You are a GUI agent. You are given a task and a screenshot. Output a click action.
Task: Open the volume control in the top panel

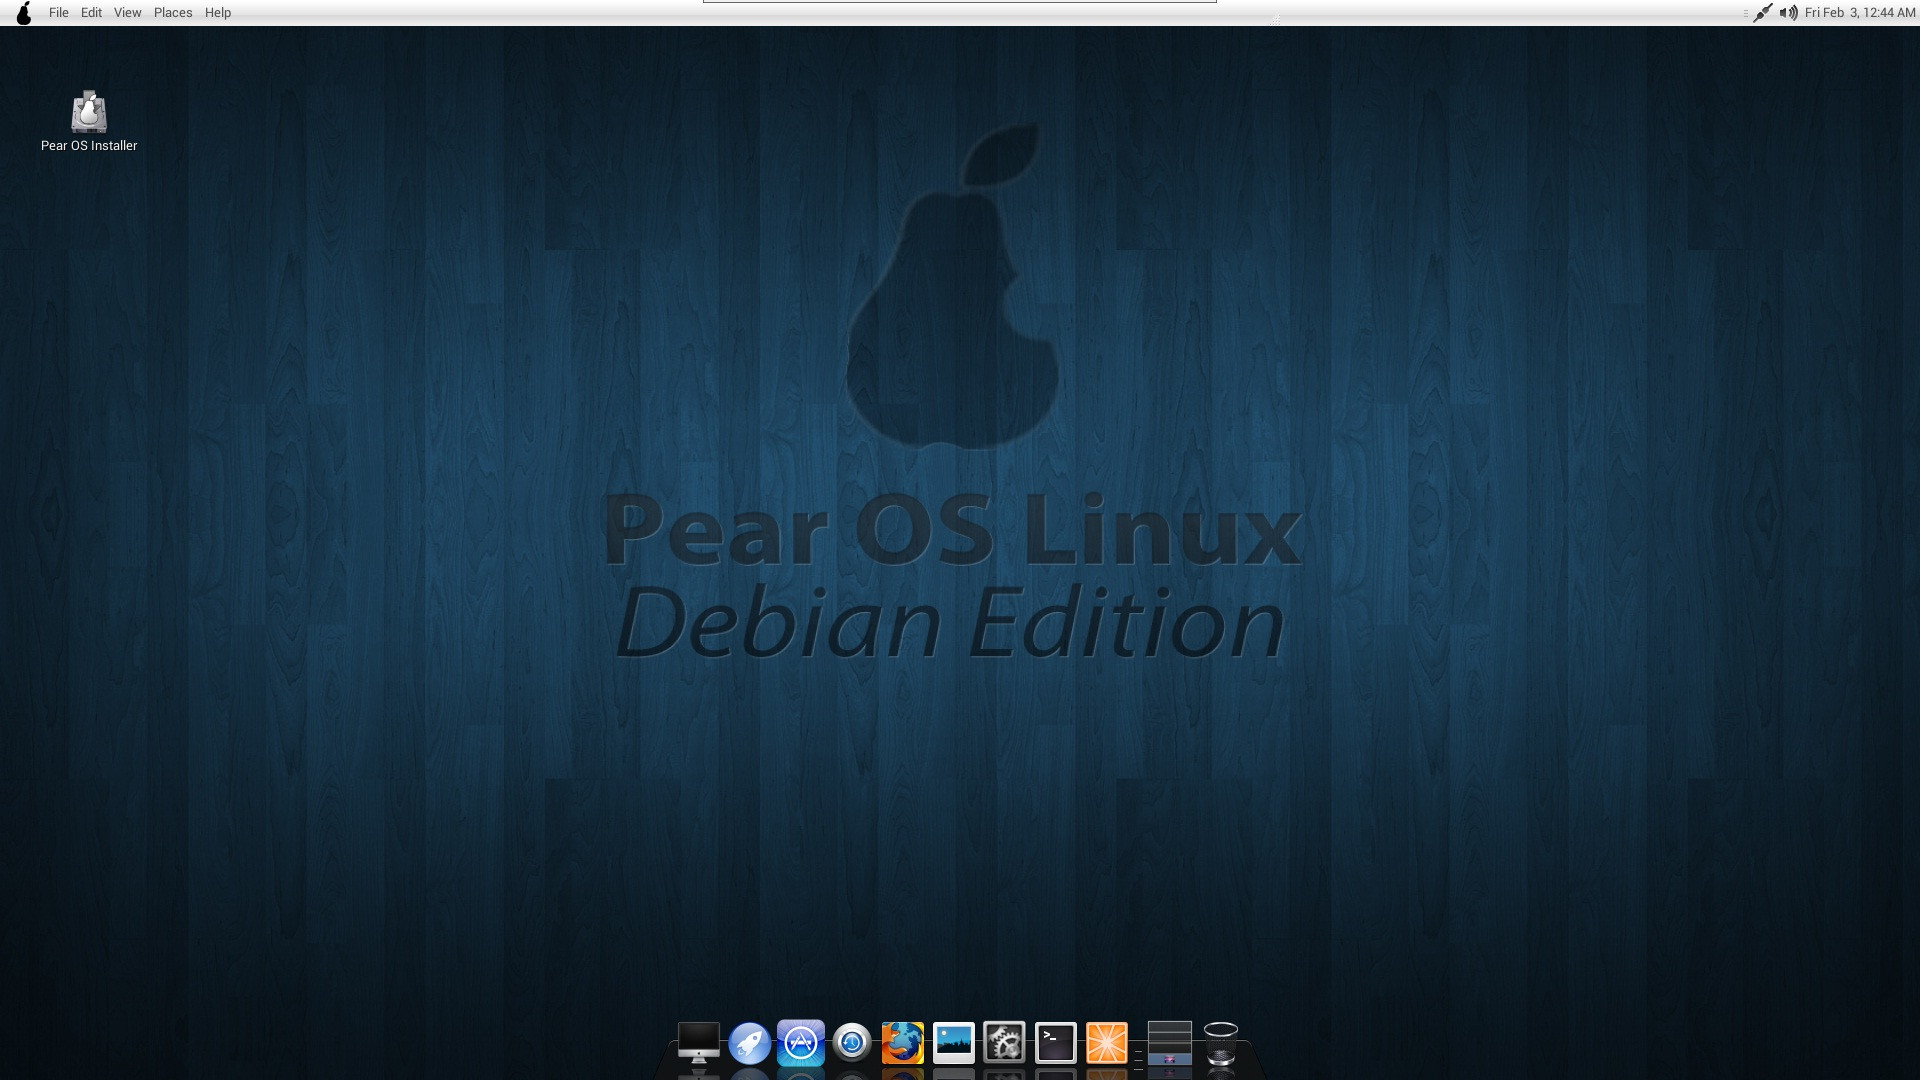click(1788, 13)
